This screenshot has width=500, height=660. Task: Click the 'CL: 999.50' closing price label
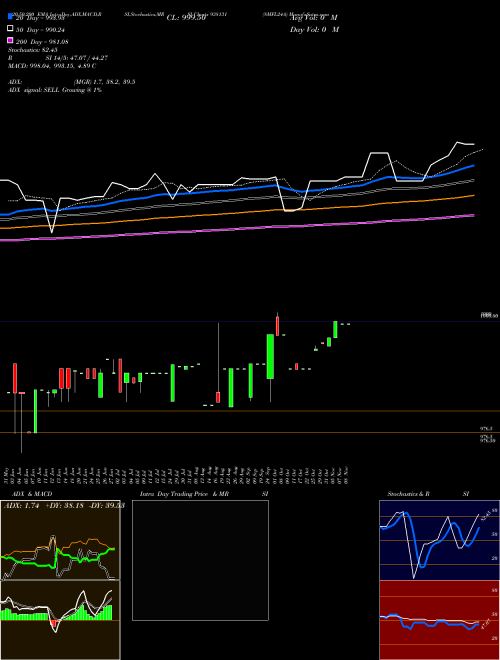(x=186, y=18)
